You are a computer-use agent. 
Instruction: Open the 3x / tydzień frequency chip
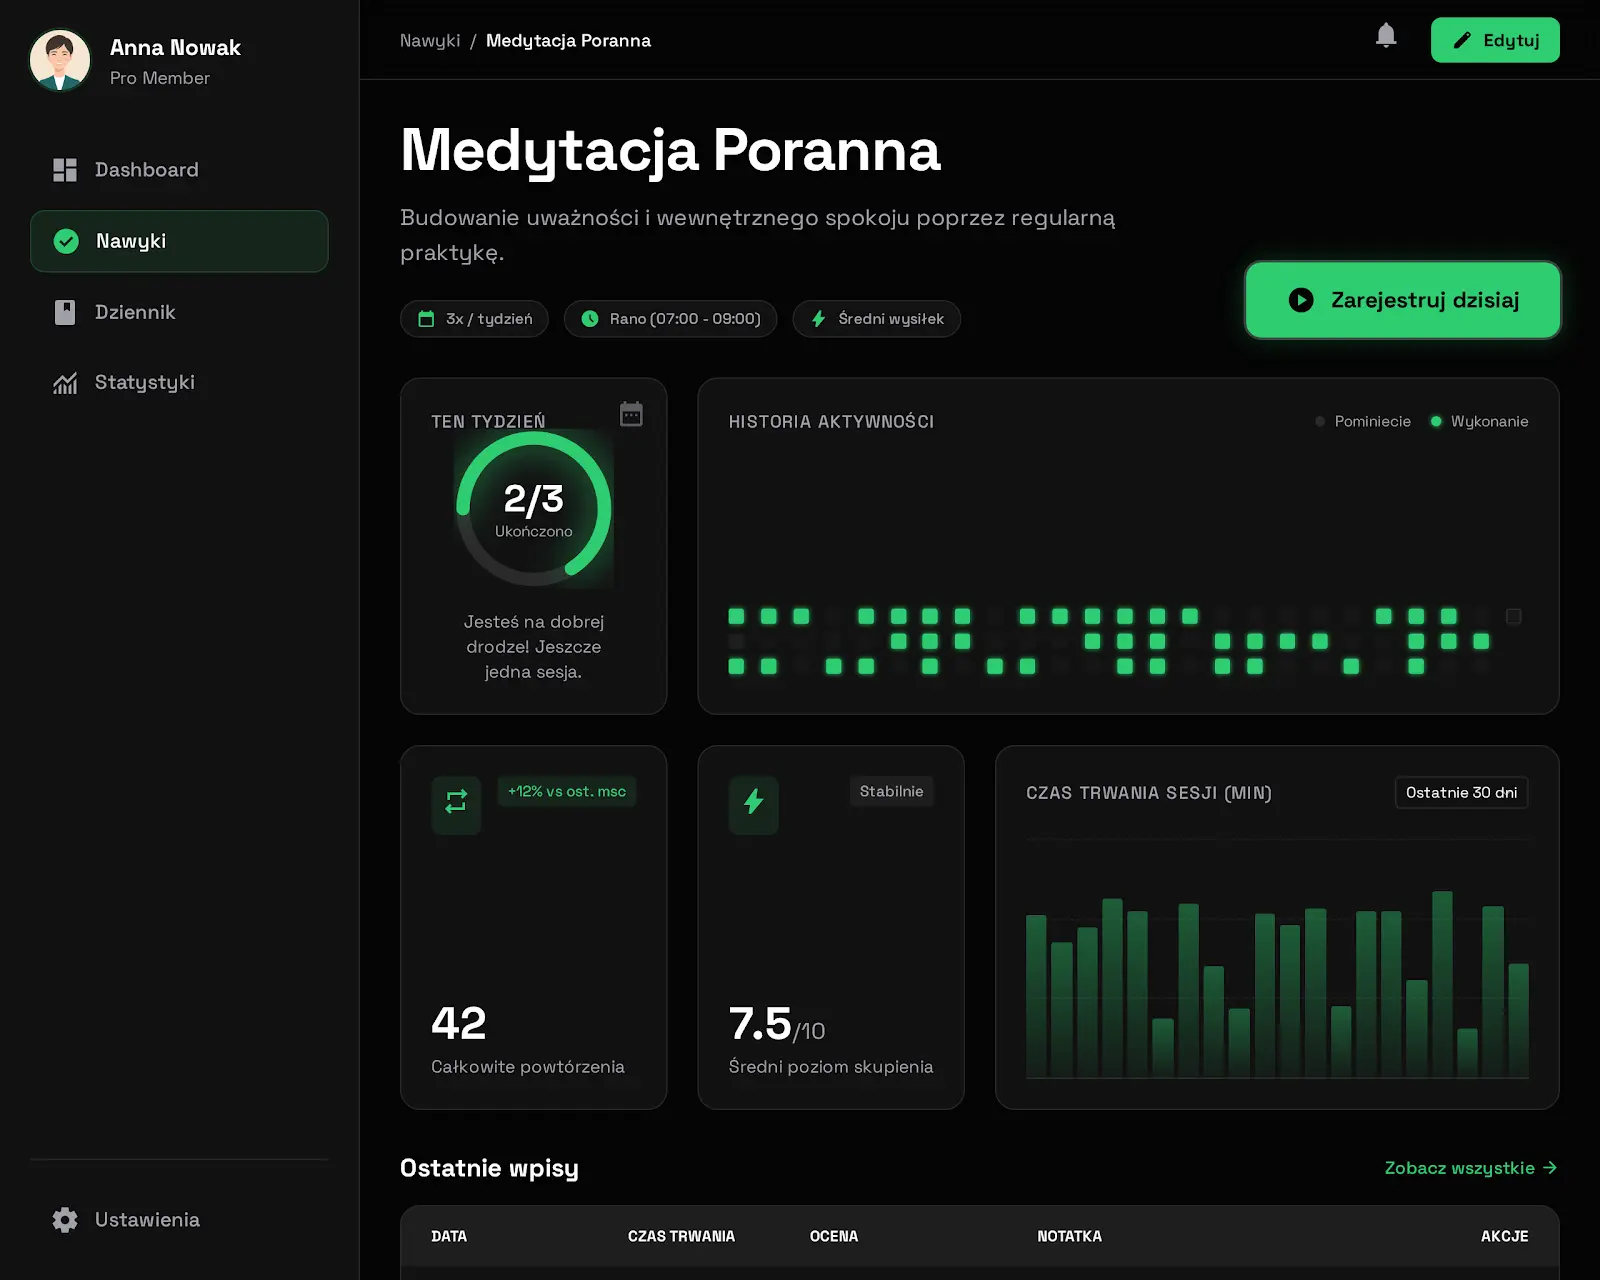474,319
